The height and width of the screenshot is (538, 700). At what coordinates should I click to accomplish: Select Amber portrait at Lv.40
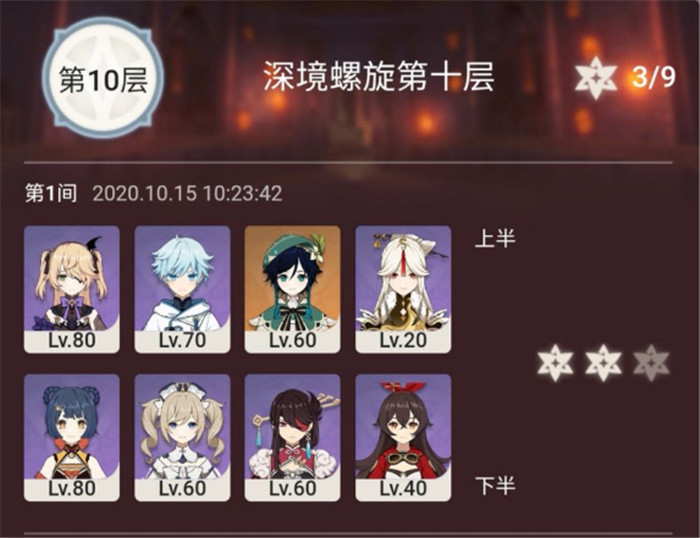pyautogui.click(x=403, y=438)
